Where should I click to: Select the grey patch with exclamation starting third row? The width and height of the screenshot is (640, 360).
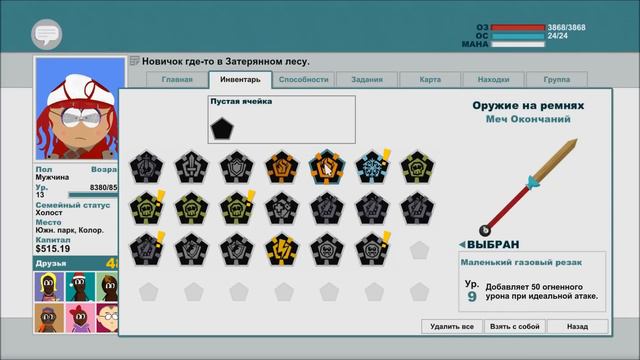147,250
